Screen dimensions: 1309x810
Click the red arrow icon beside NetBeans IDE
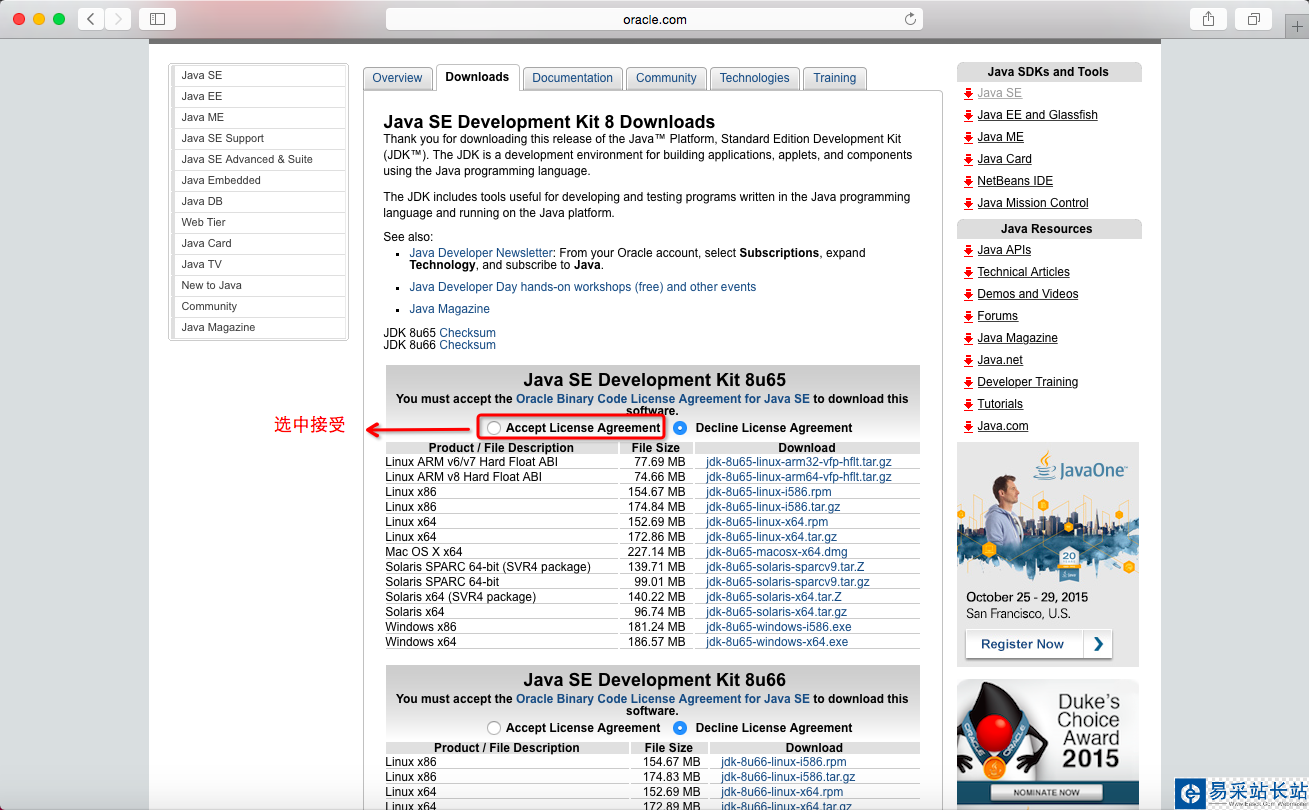tap(968, 182)
